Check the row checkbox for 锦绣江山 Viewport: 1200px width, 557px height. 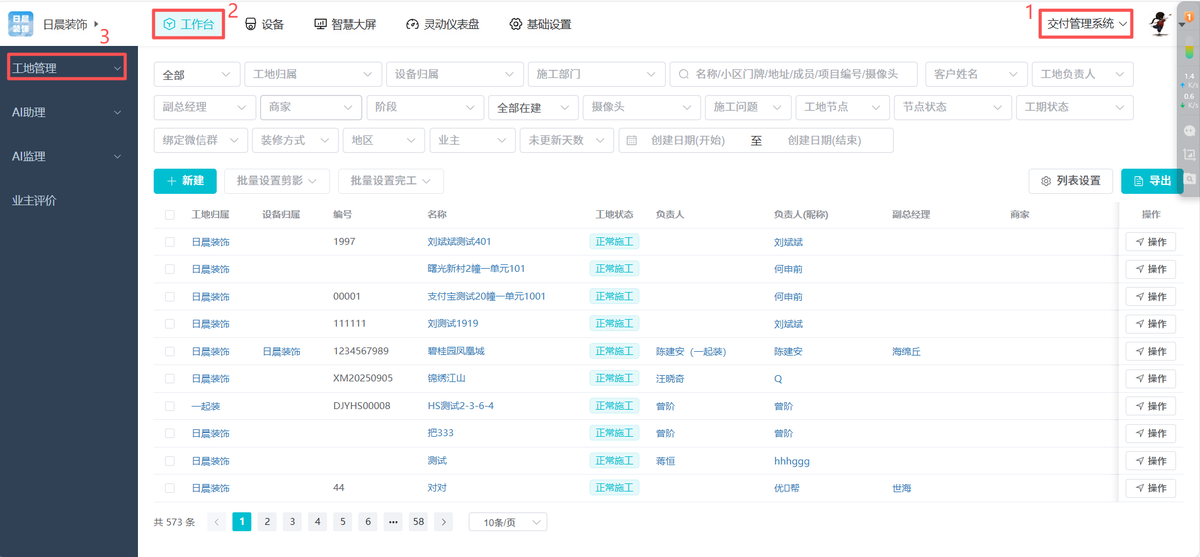tap(169, 379)
